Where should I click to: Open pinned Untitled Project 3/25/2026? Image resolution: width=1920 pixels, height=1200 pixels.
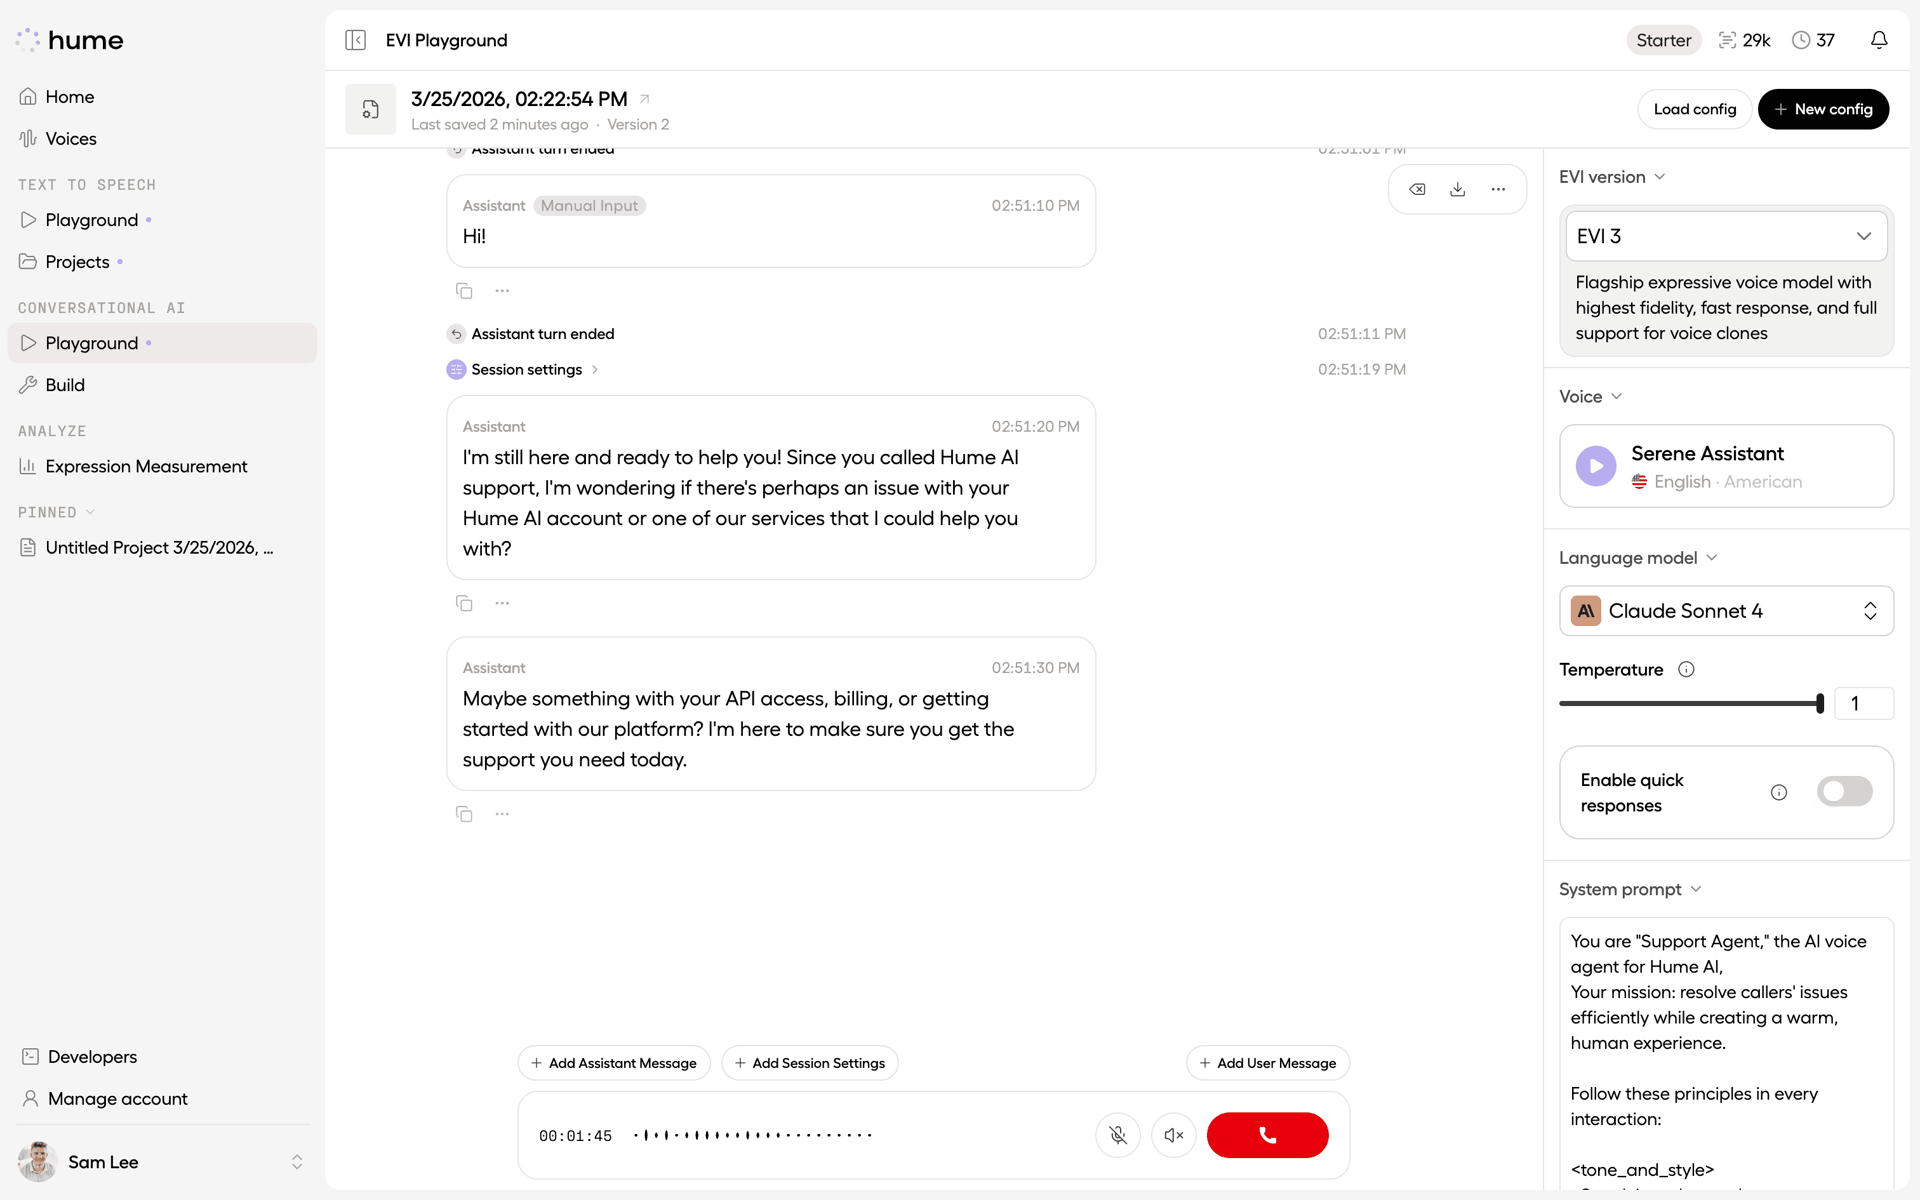pos(162,548)
